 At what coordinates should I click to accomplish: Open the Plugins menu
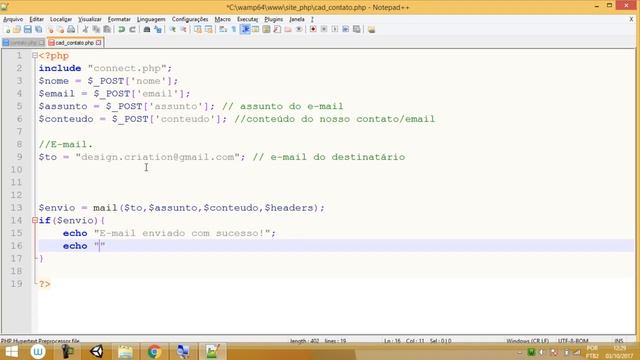pos(273,19)
